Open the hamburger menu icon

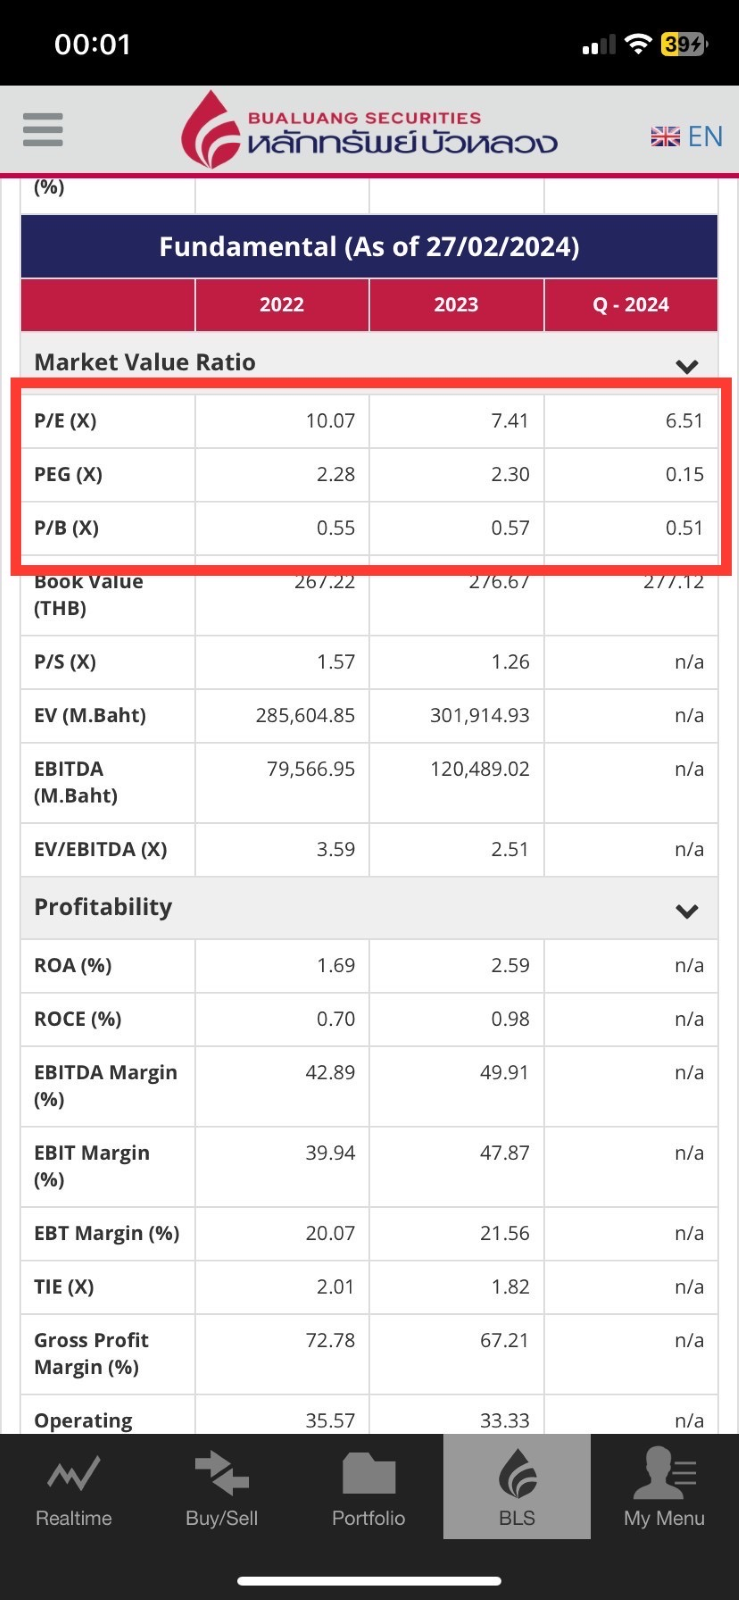click(x=43, y=130)
